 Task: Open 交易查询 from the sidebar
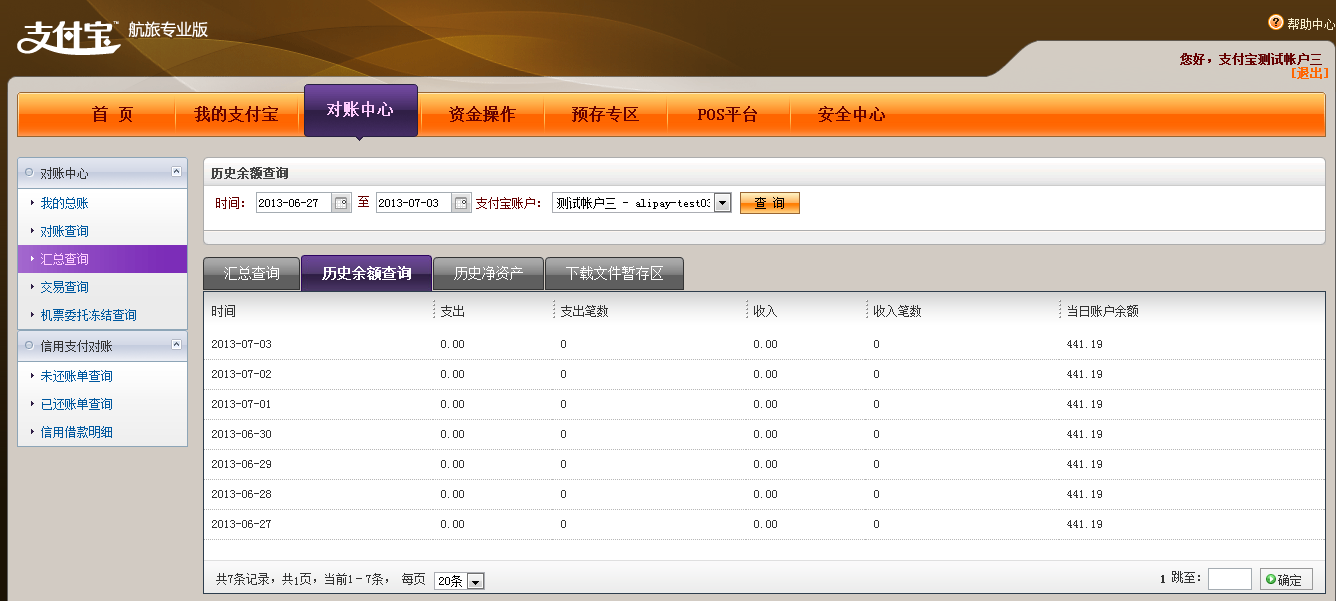coord(64,287)
